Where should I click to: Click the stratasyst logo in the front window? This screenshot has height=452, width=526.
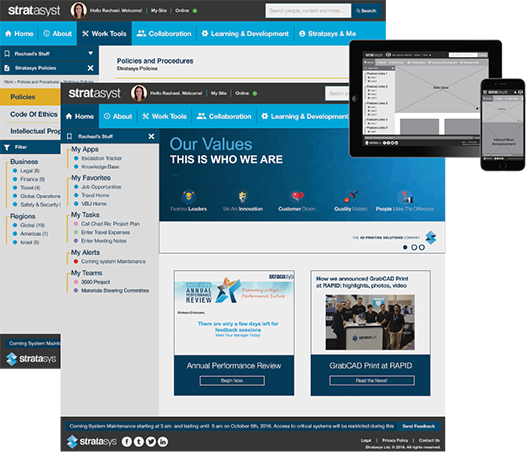[x=95, y=93]
